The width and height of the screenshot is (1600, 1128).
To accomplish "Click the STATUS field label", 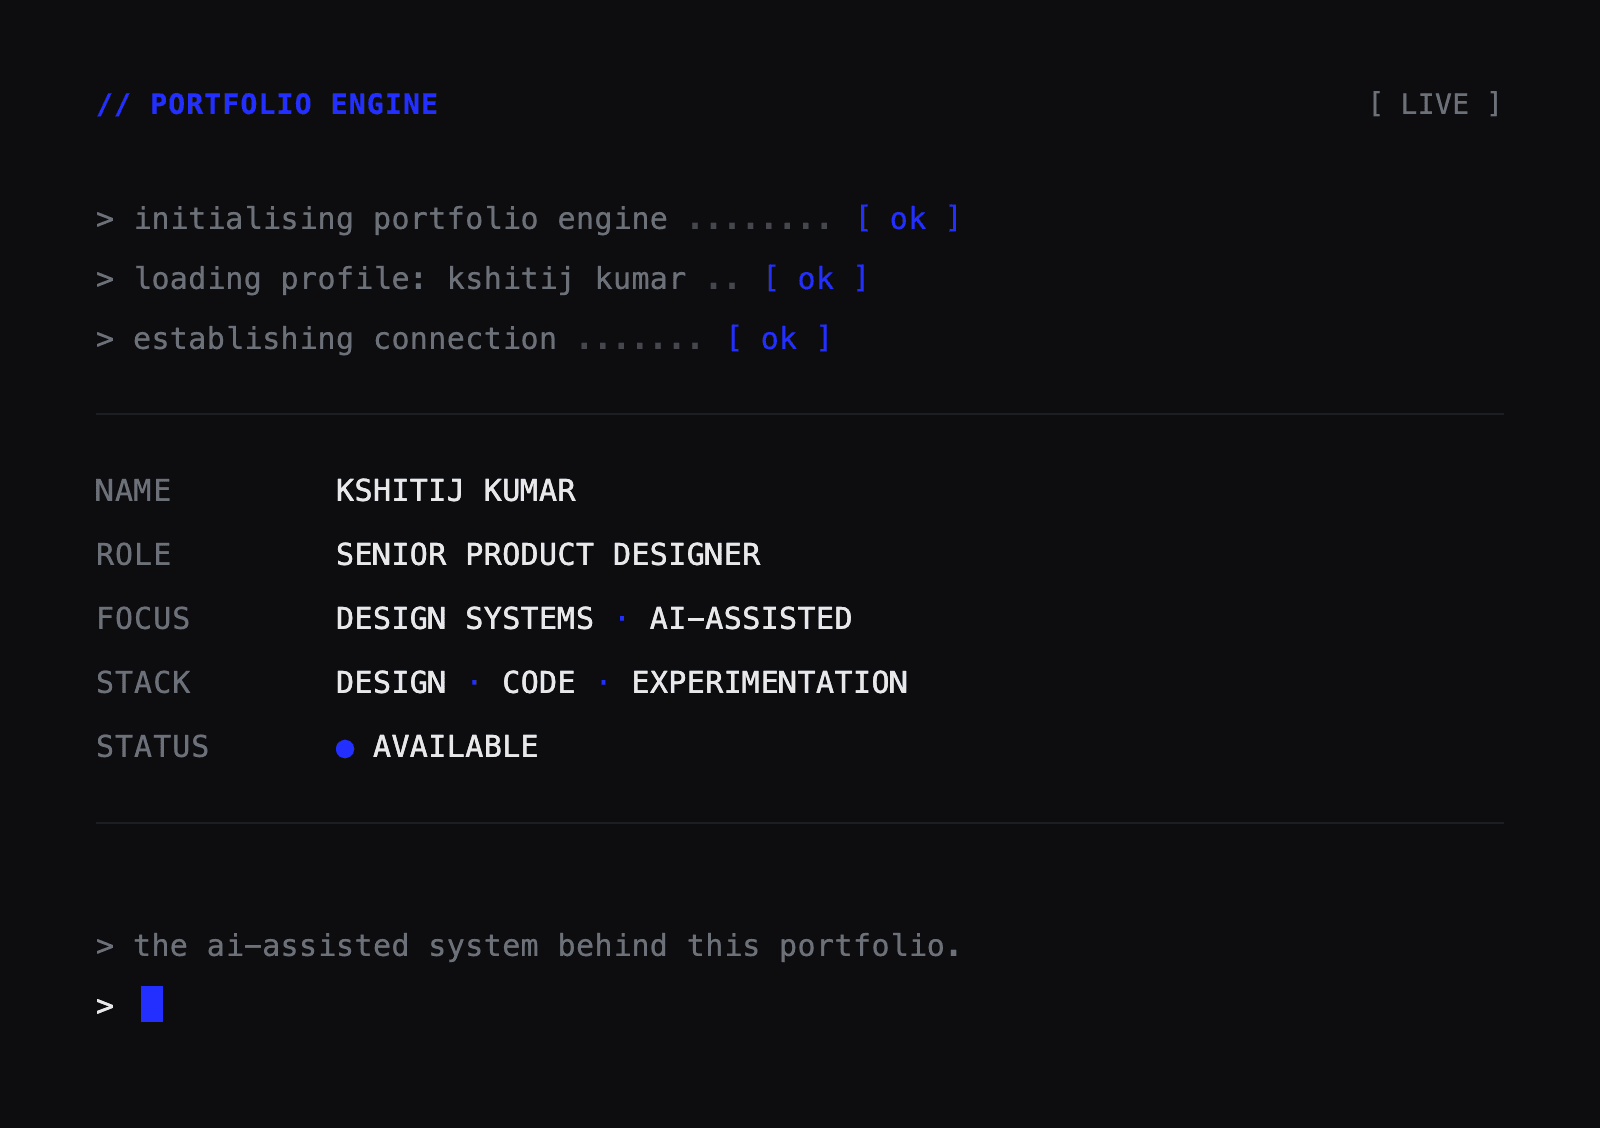I will click(x=152, y=747).
